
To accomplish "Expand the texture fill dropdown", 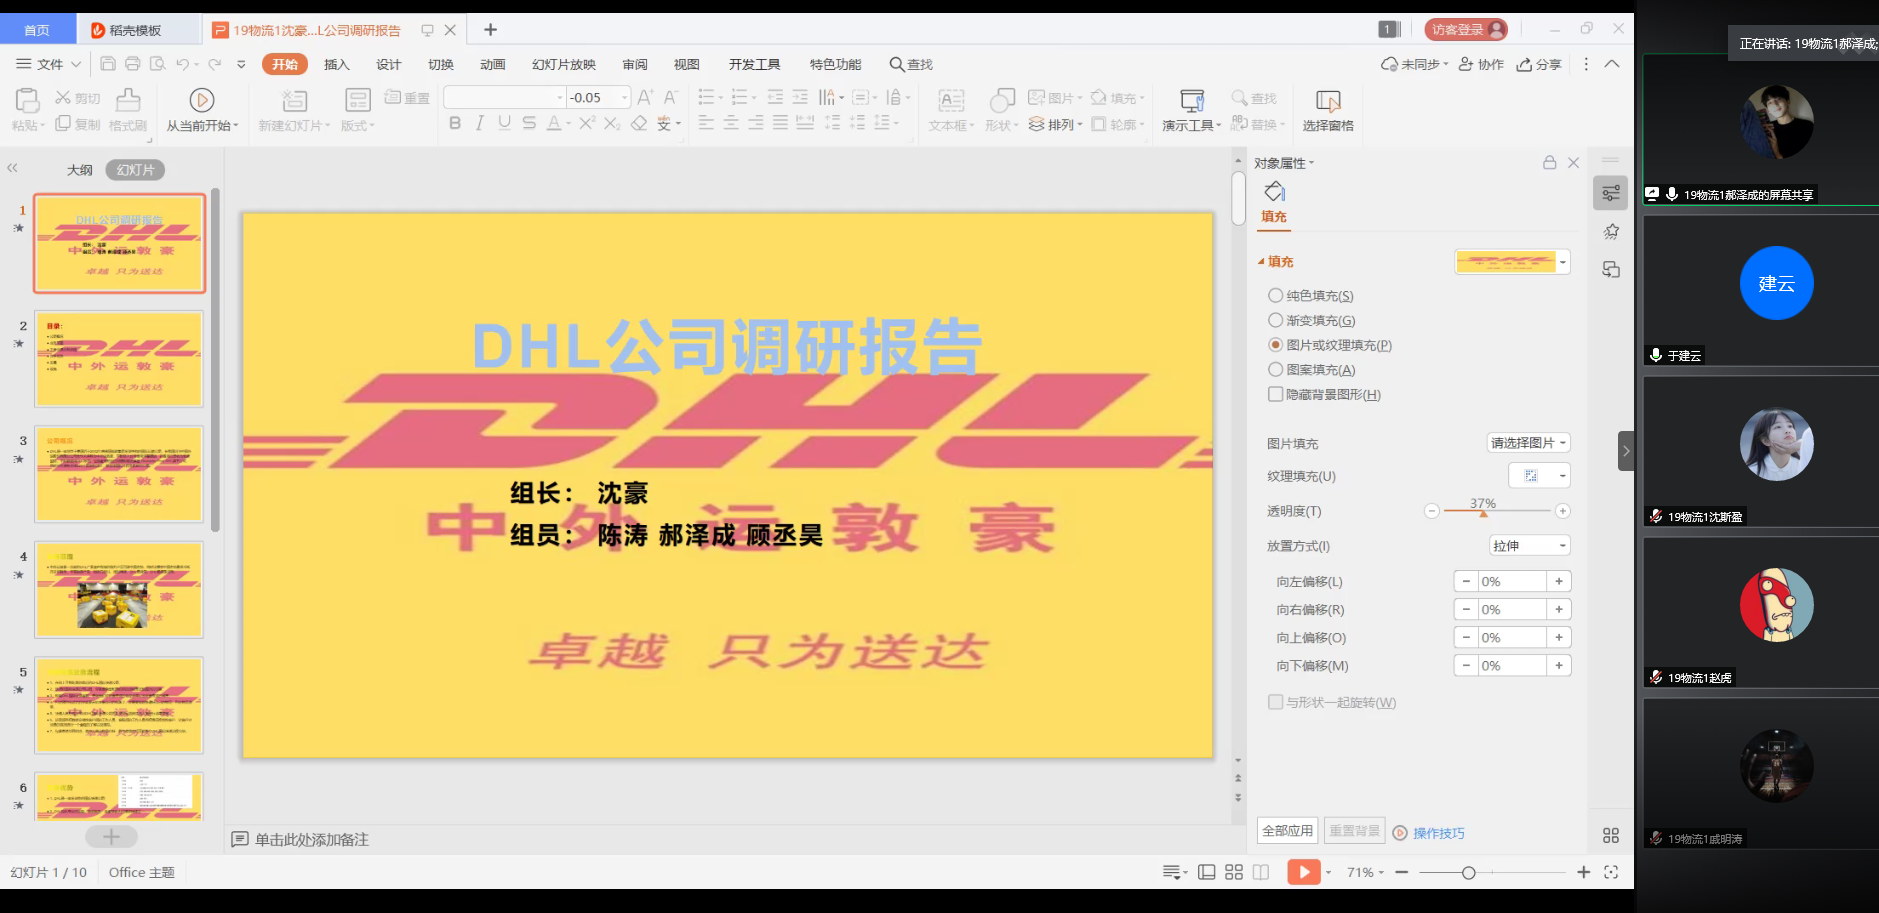I will [x=1562, y=476].
